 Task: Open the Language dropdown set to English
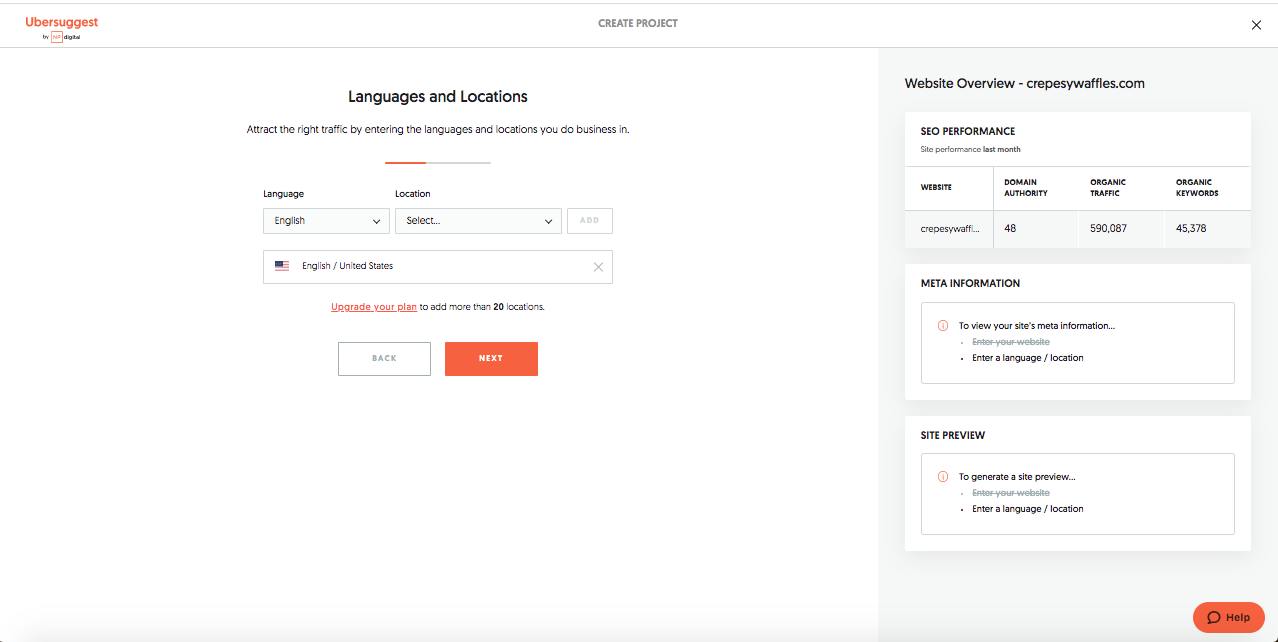pyautogui.click(x=326, y=221)
